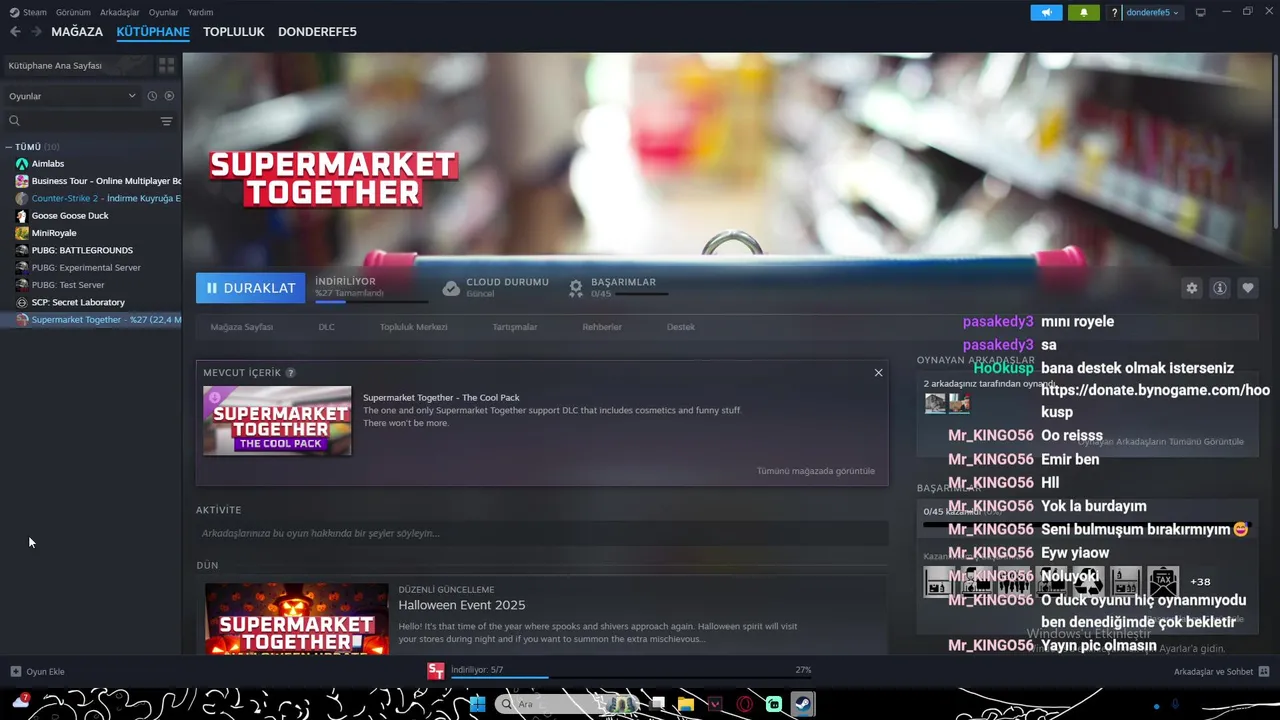Open the Halloween Event 2025 news thumbnail
The width and height of the screenshot is (1280, 720).
tap(297, 619)
